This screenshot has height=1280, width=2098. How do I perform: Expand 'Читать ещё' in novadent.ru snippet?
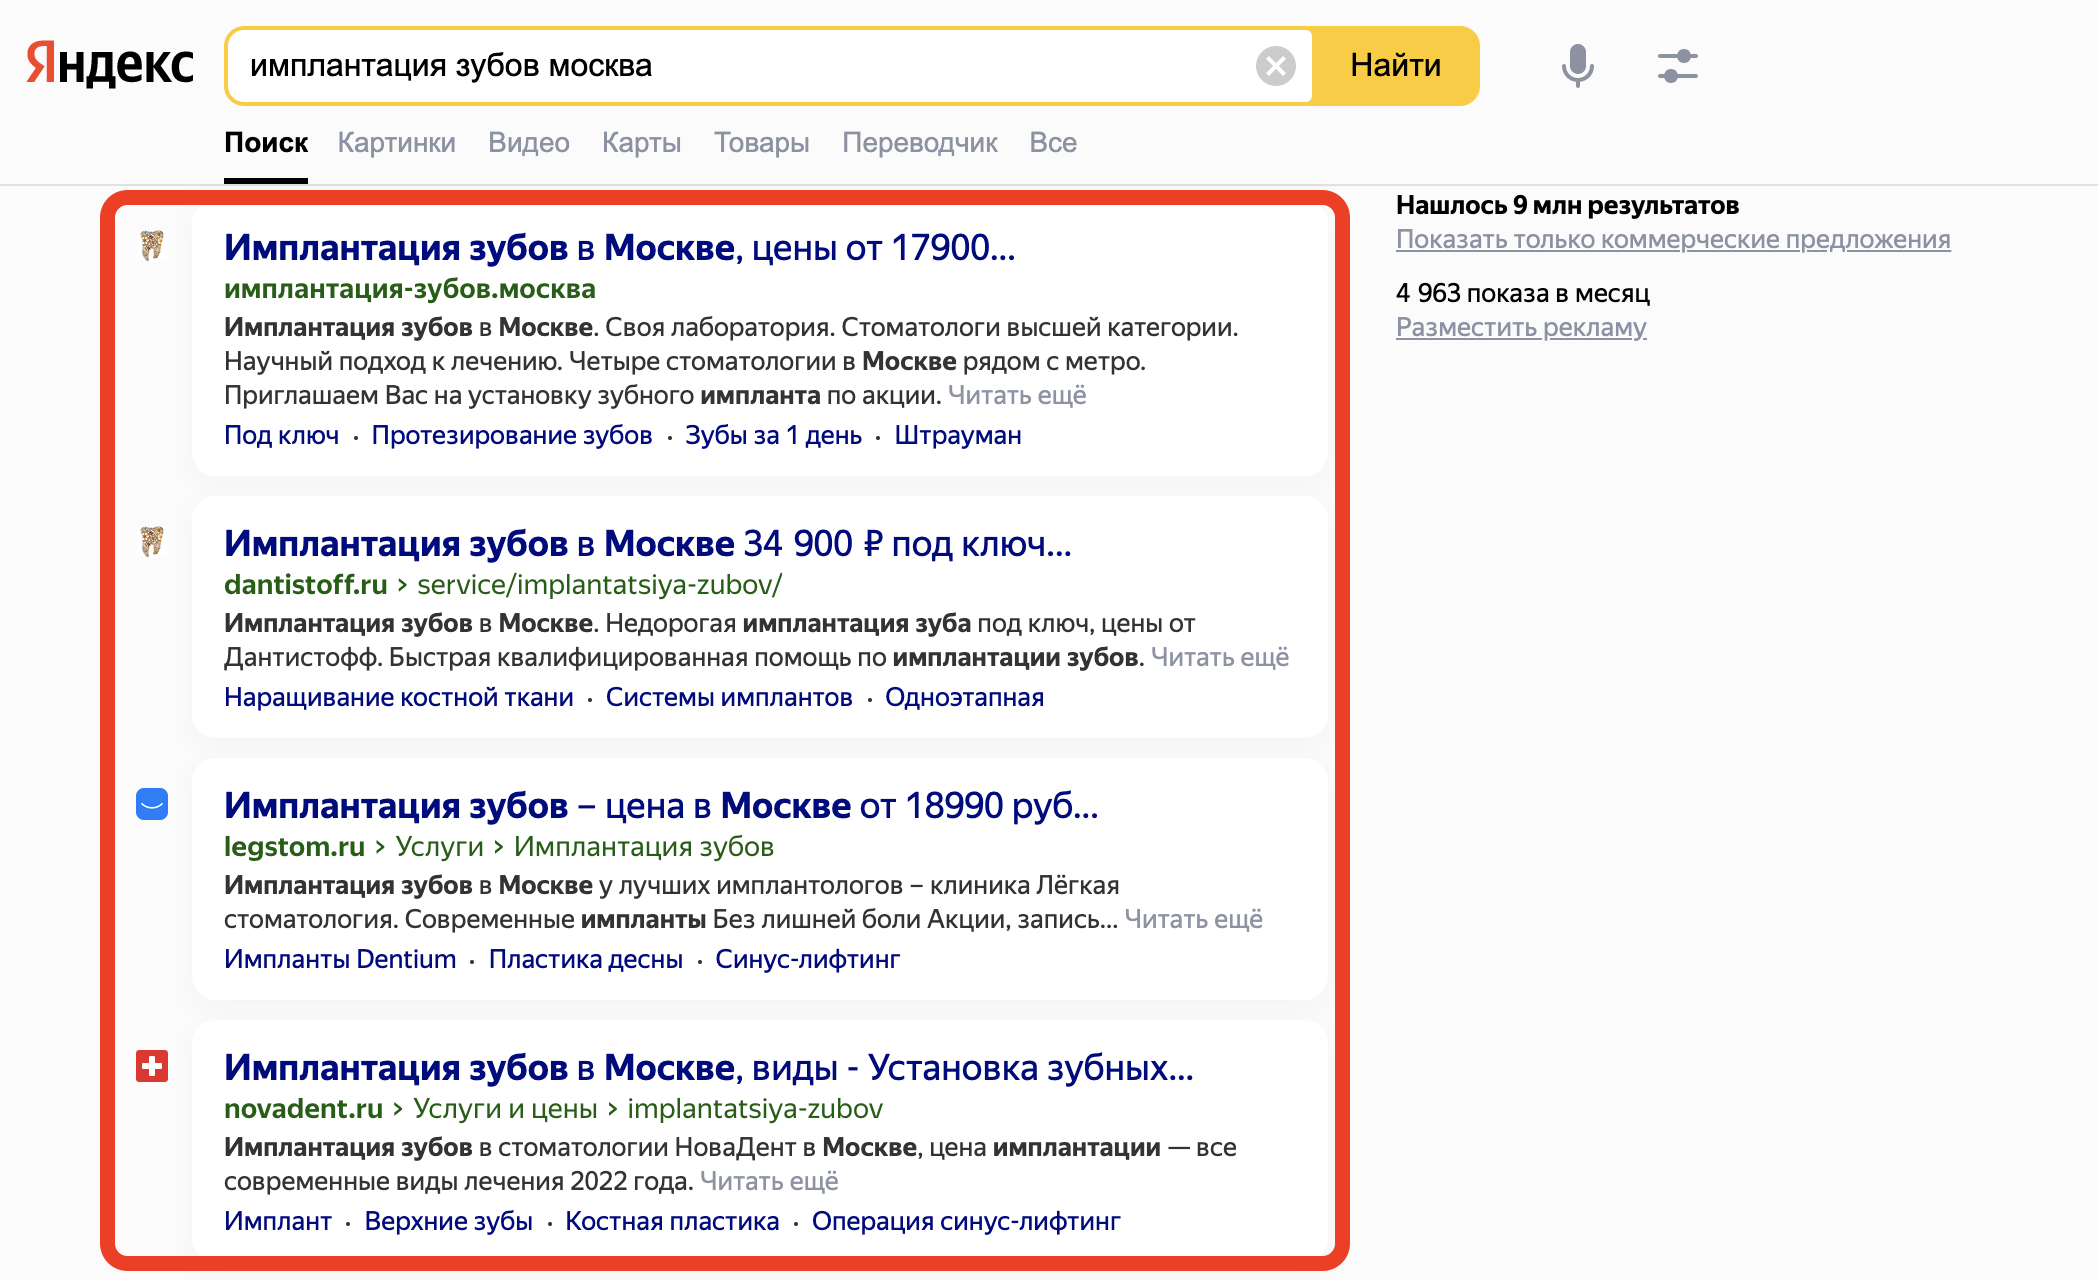(769, 1181)
